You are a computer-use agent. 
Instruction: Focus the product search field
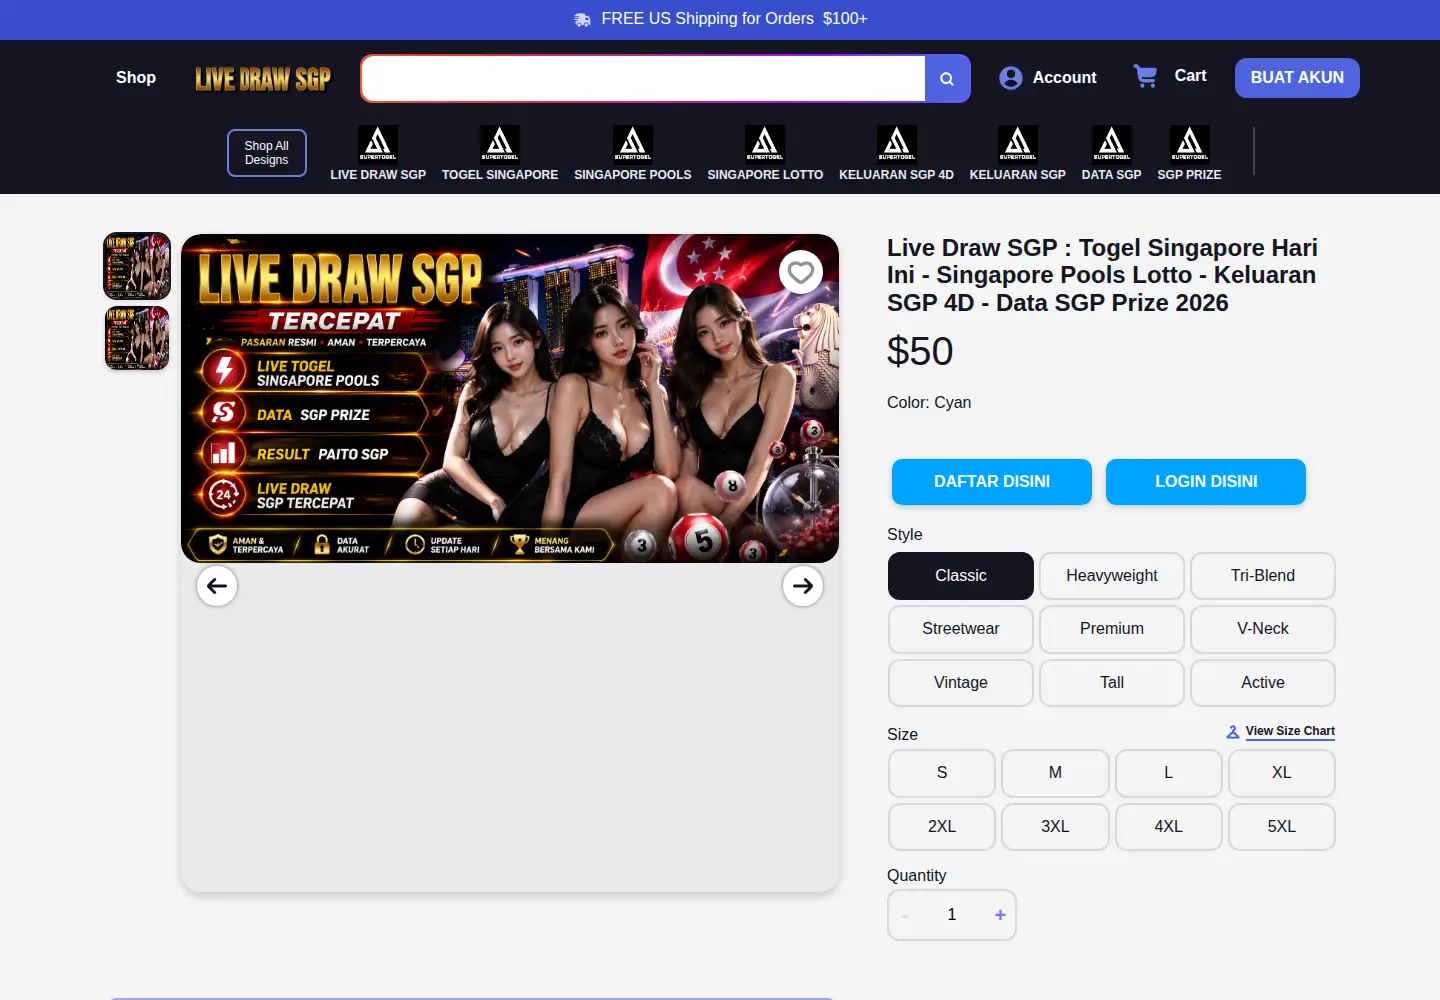[643, 78]
